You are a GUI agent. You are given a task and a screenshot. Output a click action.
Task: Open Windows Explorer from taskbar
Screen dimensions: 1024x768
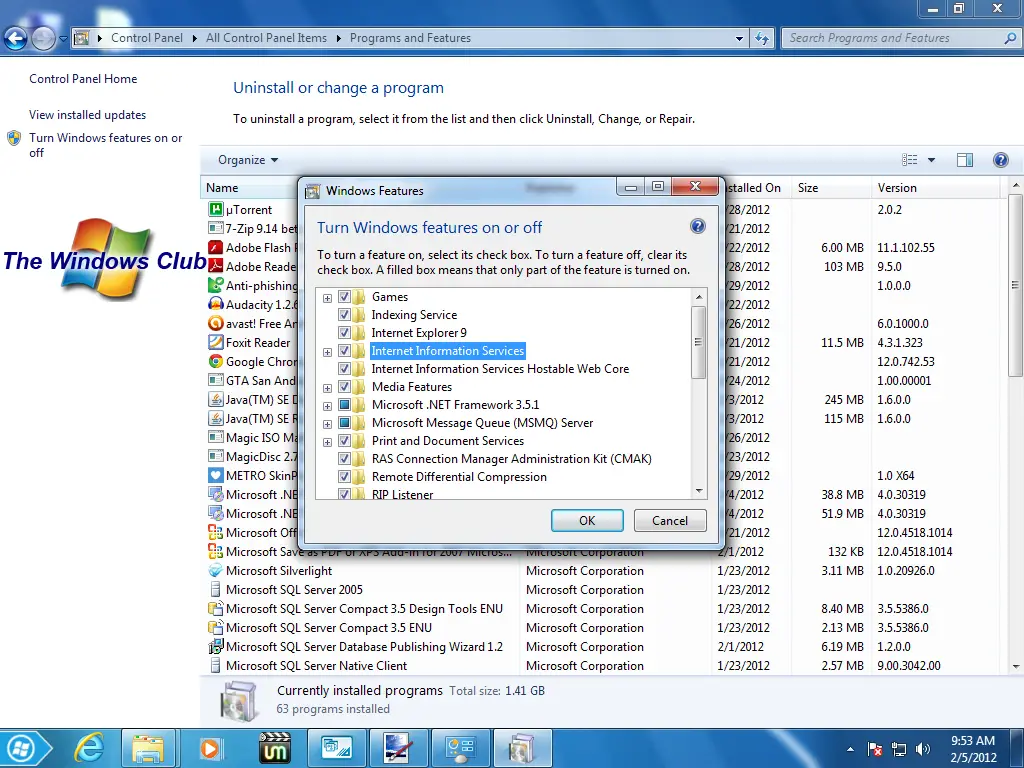148,748
